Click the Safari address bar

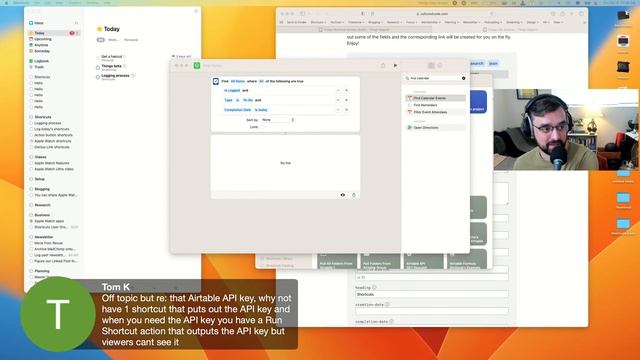(433, 13)
